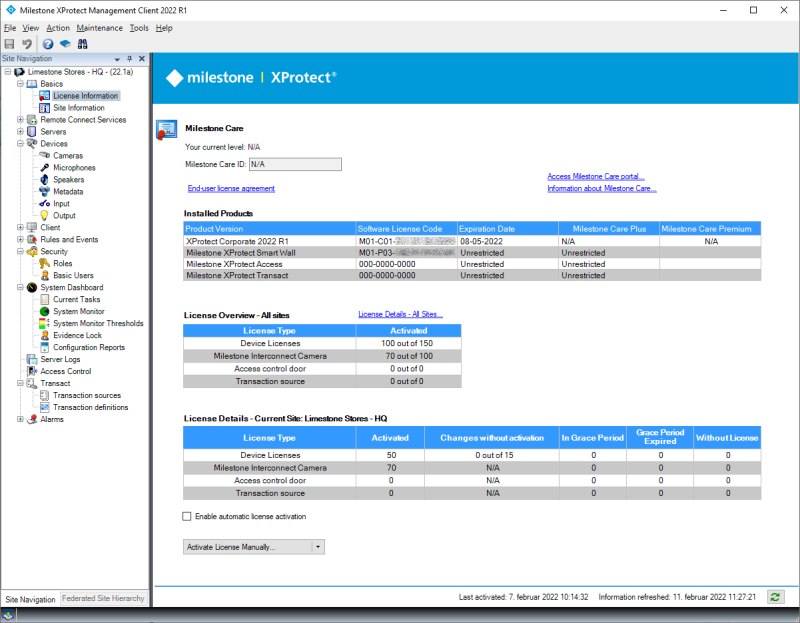Open the Activate License Manually dropdown arrow
800x623 pixels.
tap(318, 547)
